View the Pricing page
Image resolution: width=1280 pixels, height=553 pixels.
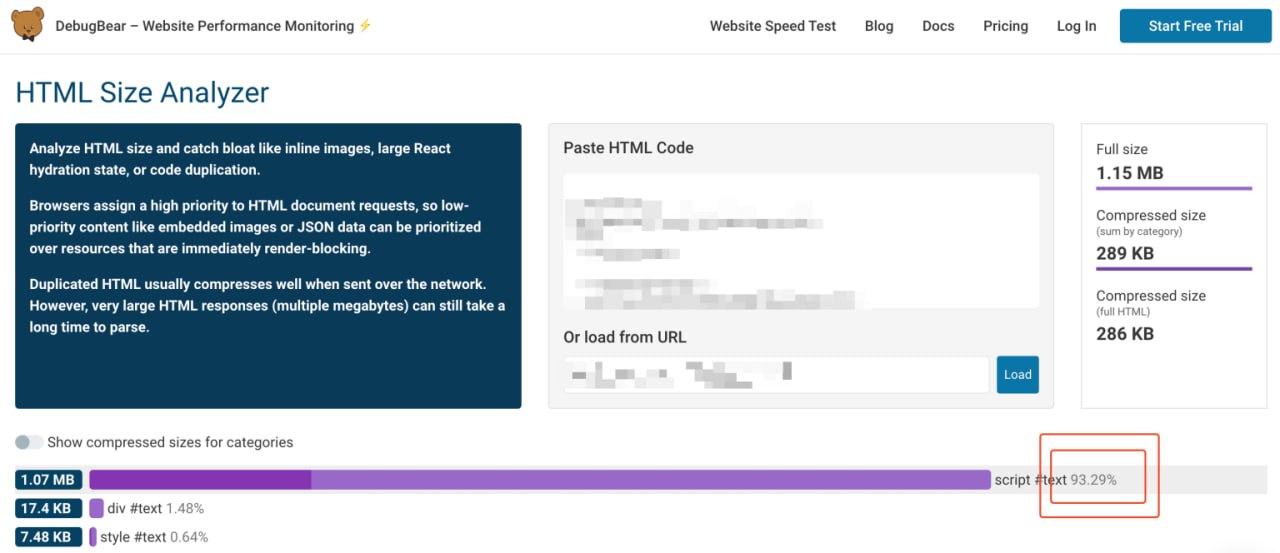1006,26
